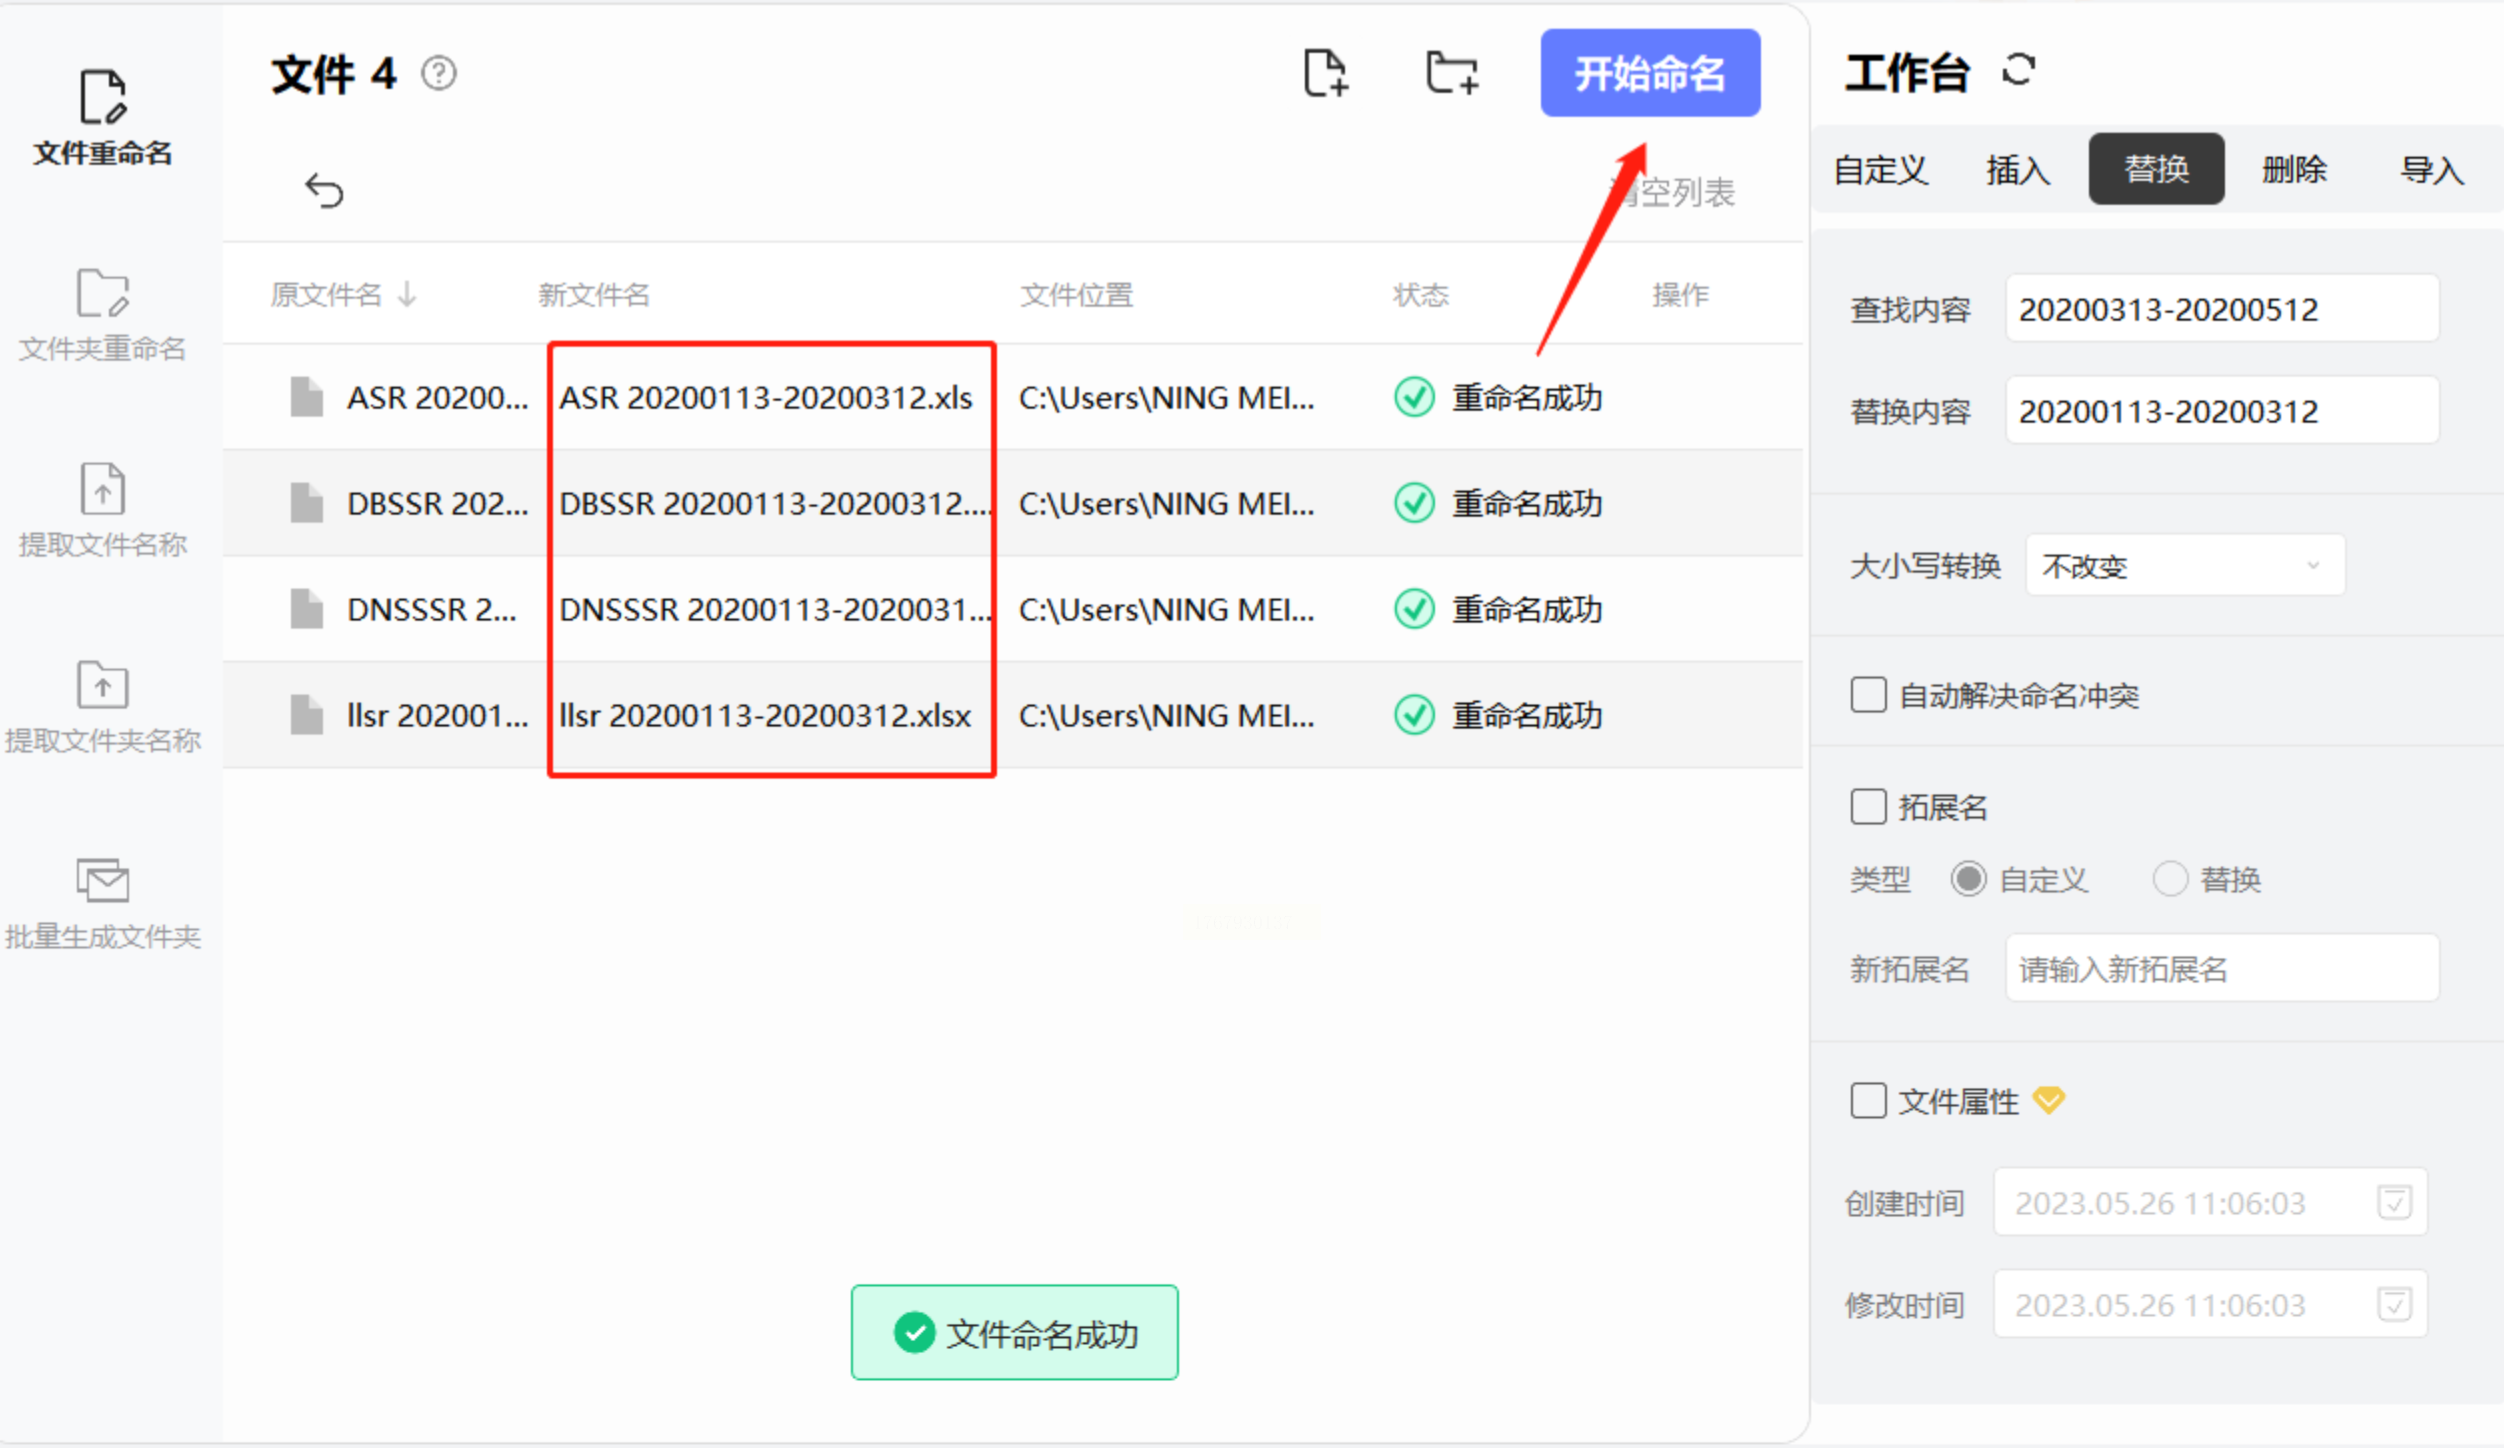Open the 创建时间 date picker
The height and width of the screenshot is (1448, 2504).
2394,1202
